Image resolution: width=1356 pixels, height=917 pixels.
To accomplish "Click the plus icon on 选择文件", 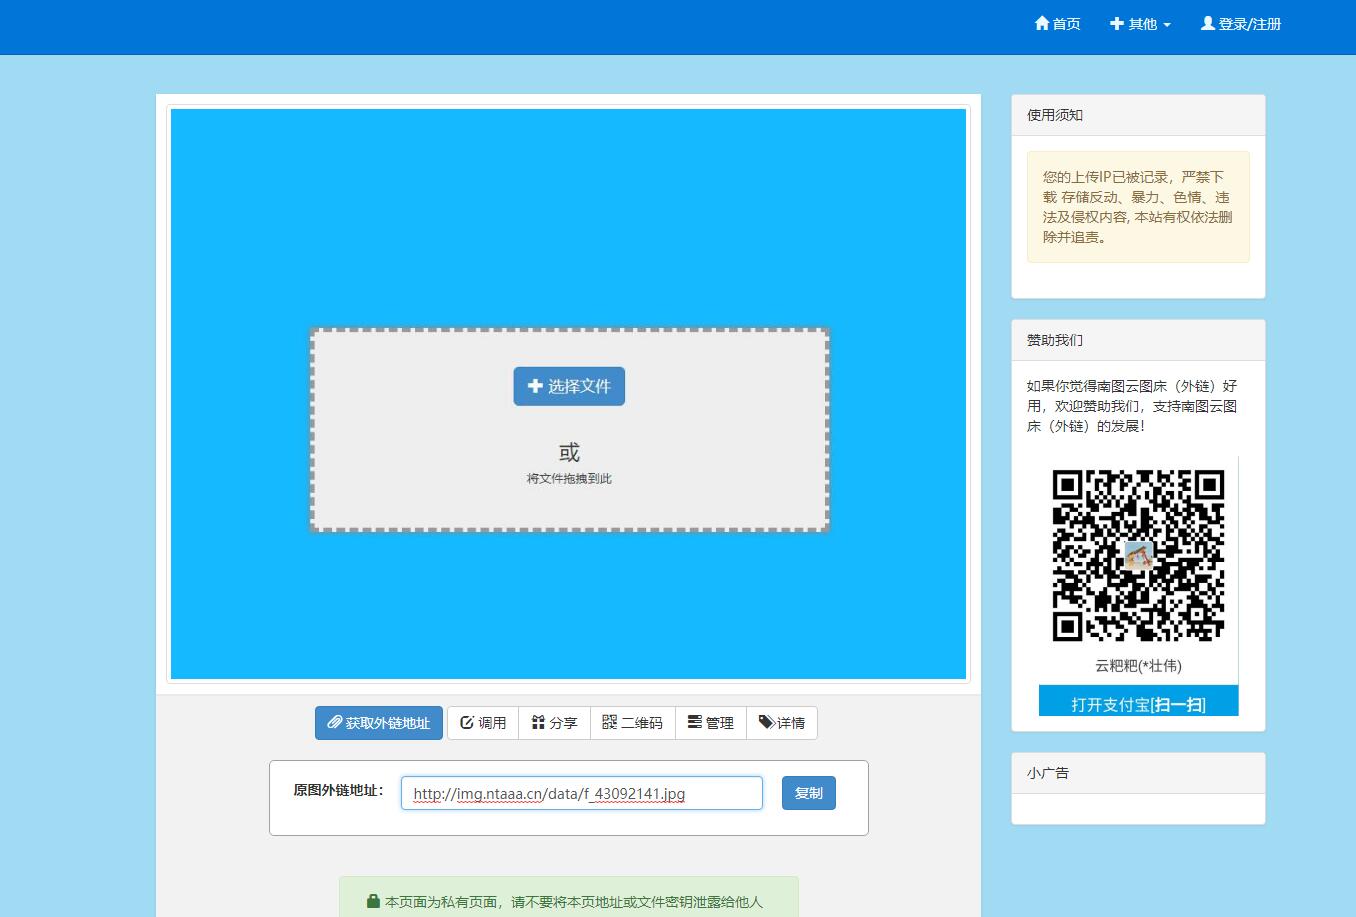I will click(535, 386).
